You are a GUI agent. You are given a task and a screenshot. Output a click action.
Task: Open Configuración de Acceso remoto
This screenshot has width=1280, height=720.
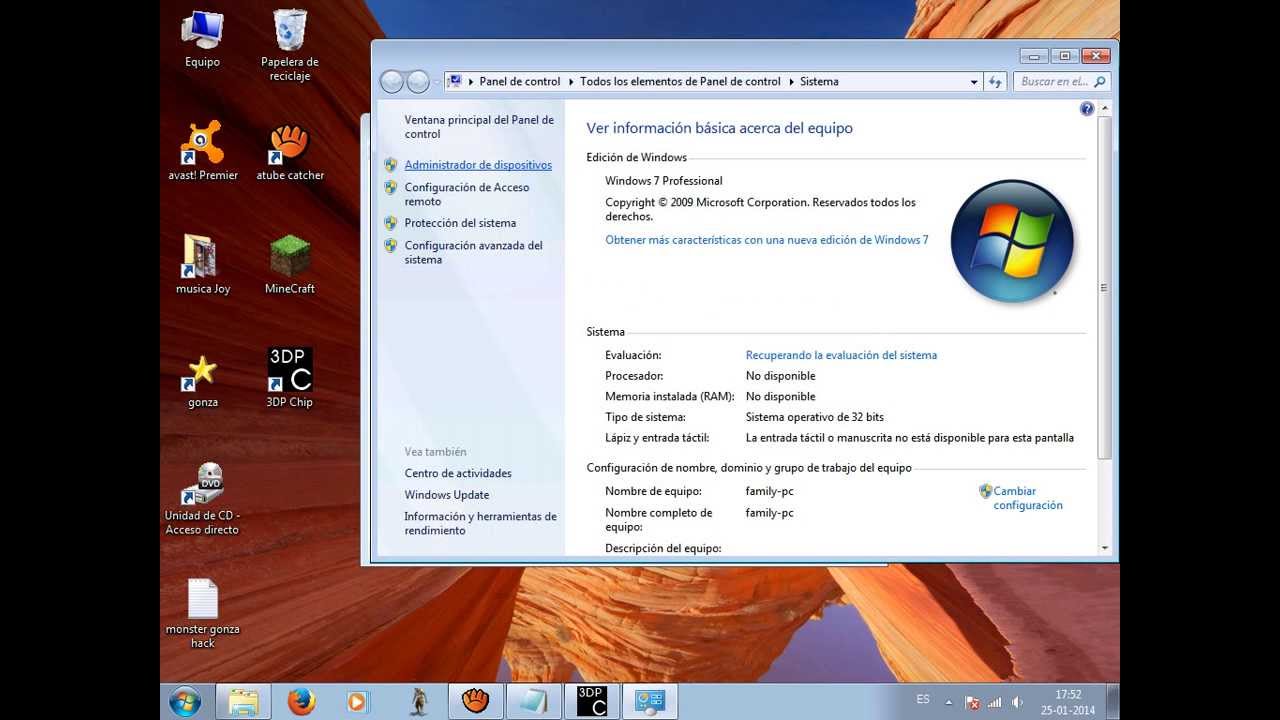point(467,194)
